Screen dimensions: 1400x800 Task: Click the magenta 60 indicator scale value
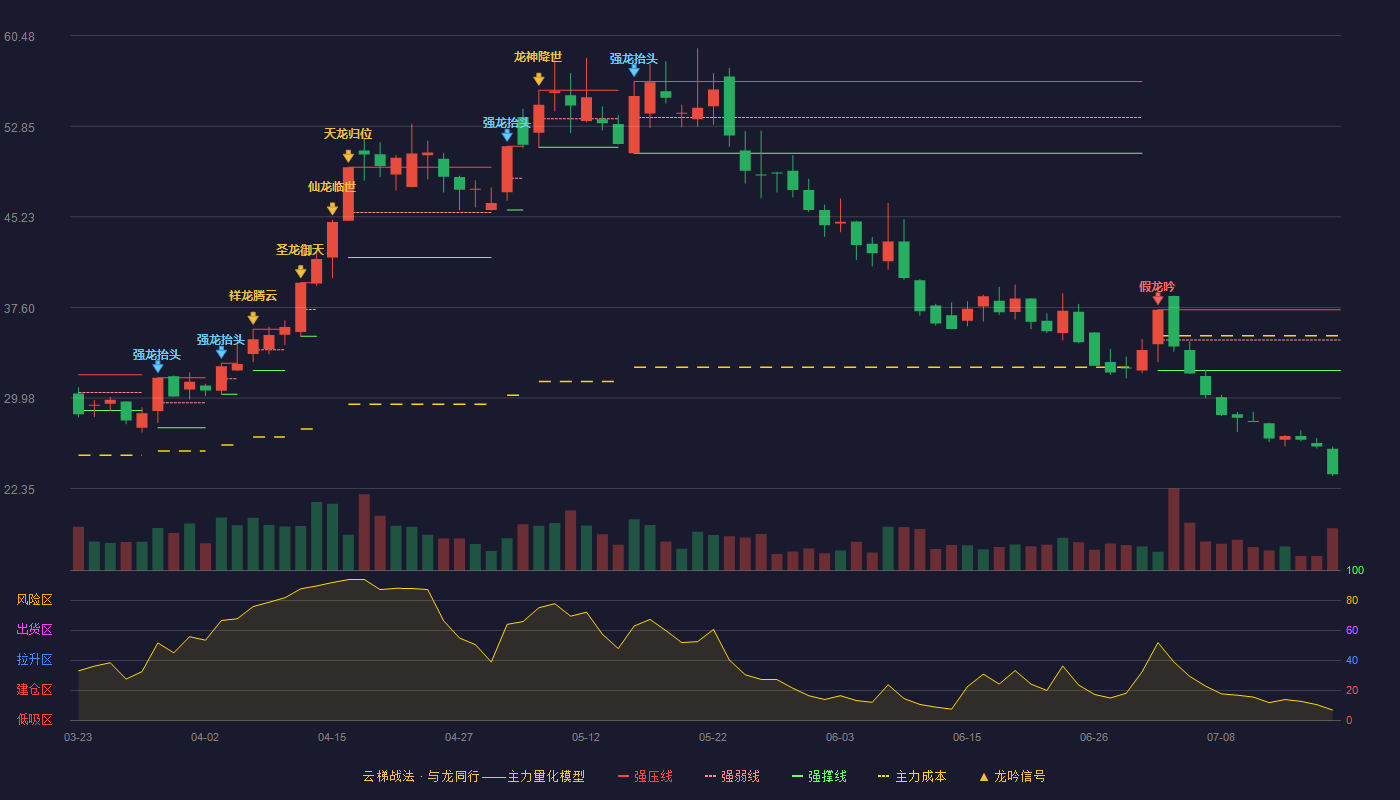tap(1352, 630)
